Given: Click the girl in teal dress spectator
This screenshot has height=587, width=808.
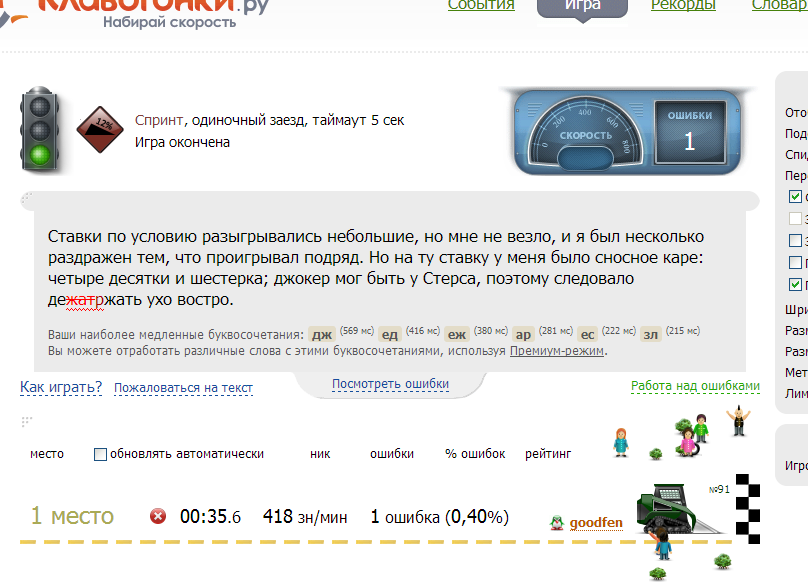Looking at the screenshot, I should point(621,442).
